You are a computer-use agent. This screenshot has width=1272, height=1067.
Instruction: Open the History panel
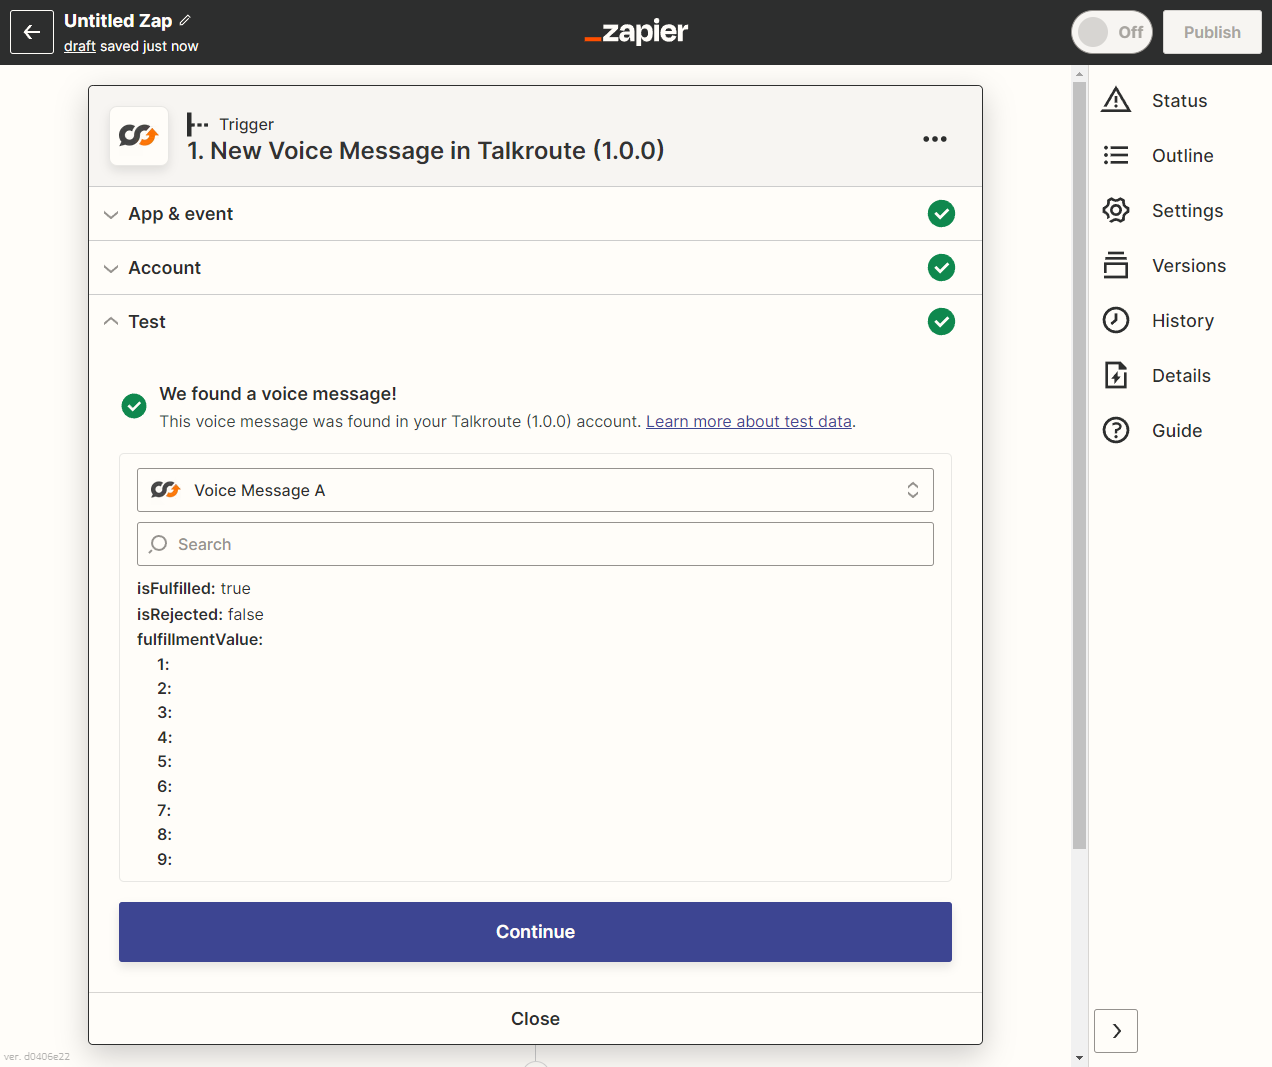point(1182,320)
